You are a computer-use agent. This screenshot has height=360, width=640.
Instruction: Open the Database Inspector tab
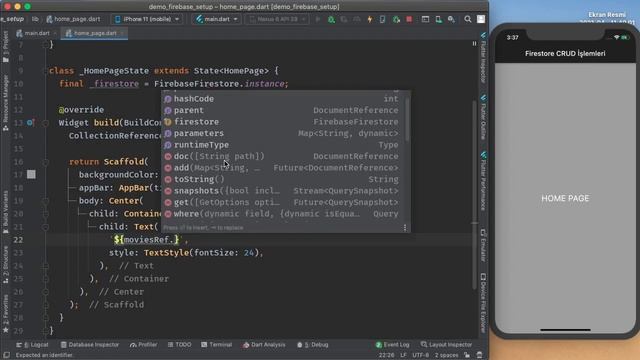click(89, 345)
